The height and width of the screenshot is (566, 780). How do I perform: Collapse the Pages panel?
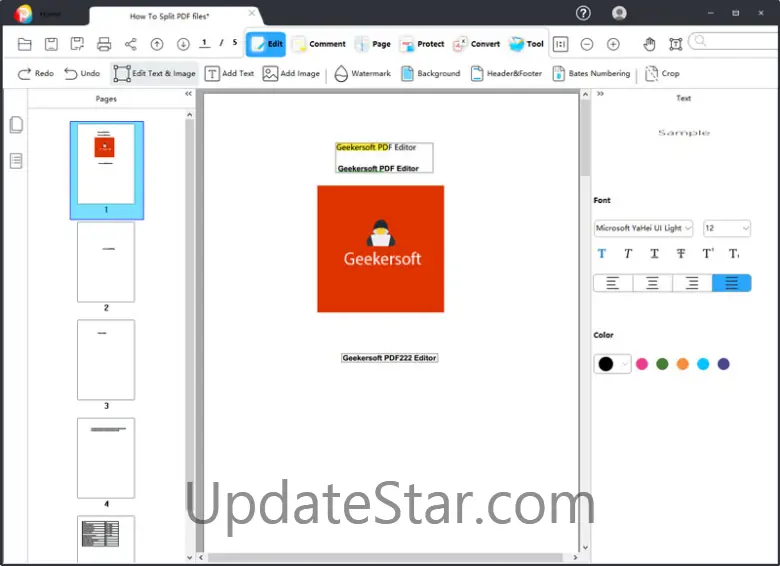[x=189, y=94]
